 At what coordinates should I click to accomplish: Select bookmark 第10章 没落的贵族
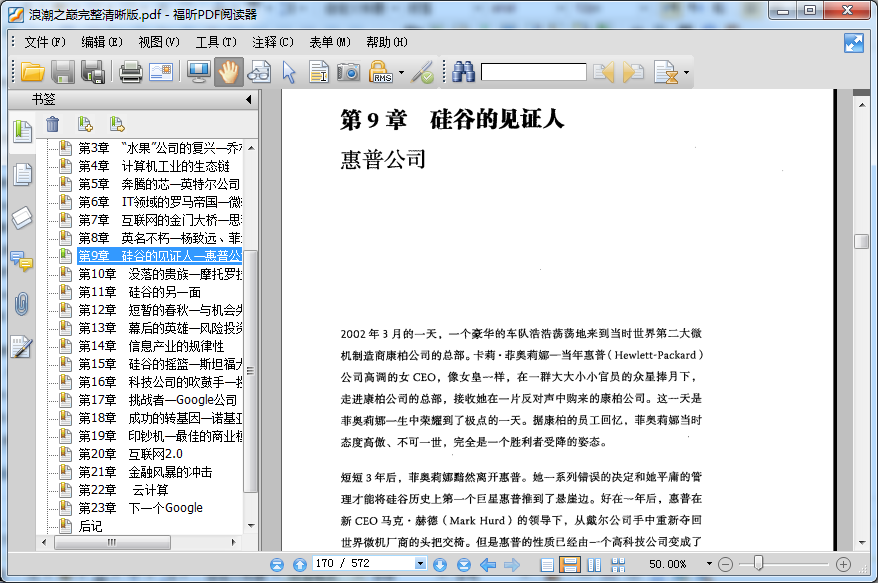coord(160,274)
